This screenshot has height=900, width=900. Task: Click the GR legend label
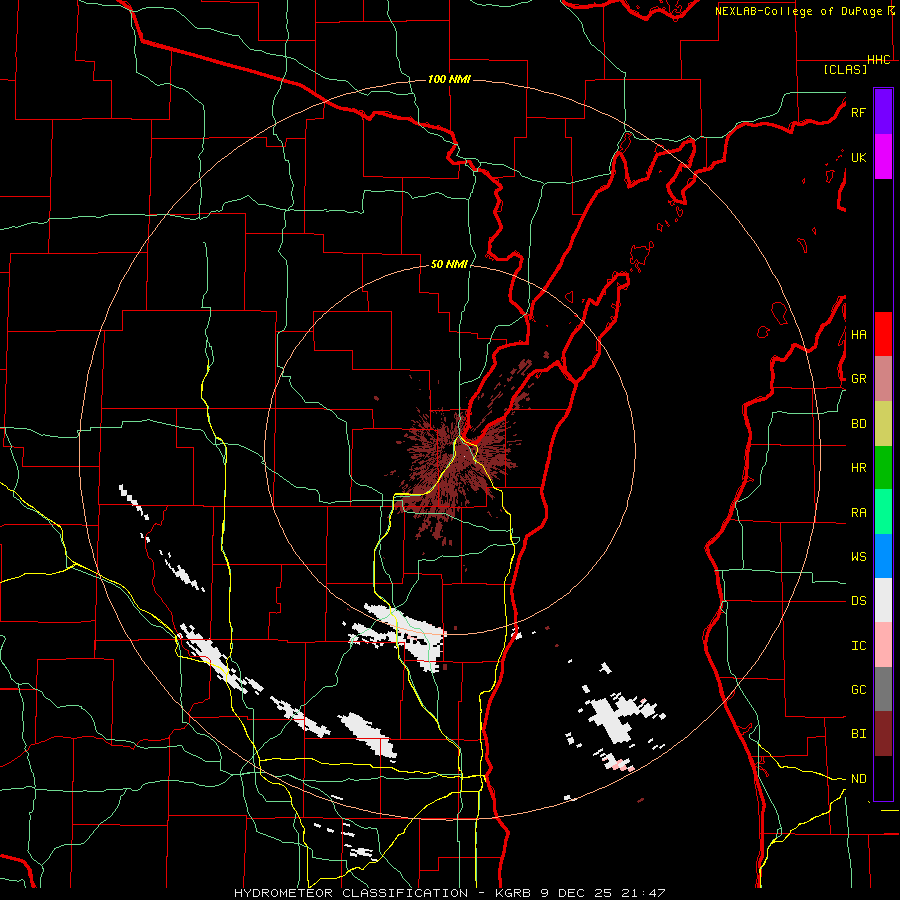coord(858,379)
